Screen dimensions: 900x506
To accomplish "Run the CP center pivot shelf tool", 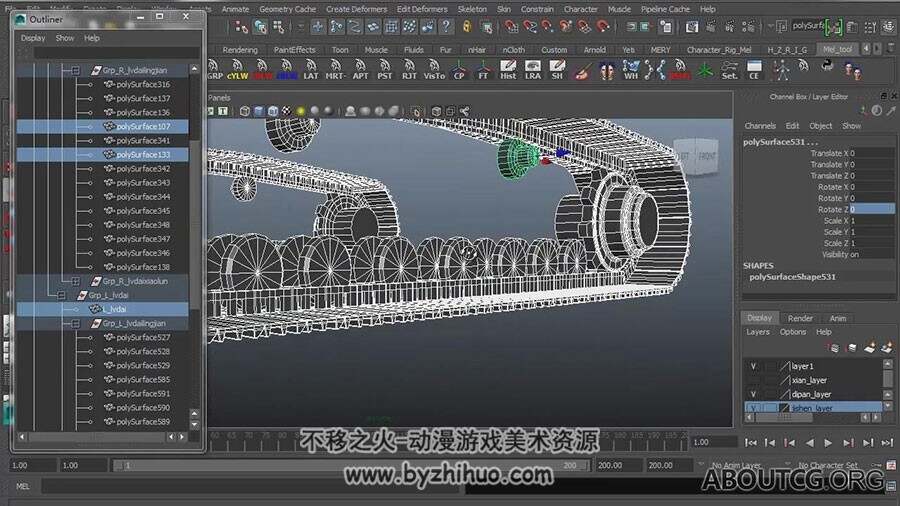I will (459, 70).
